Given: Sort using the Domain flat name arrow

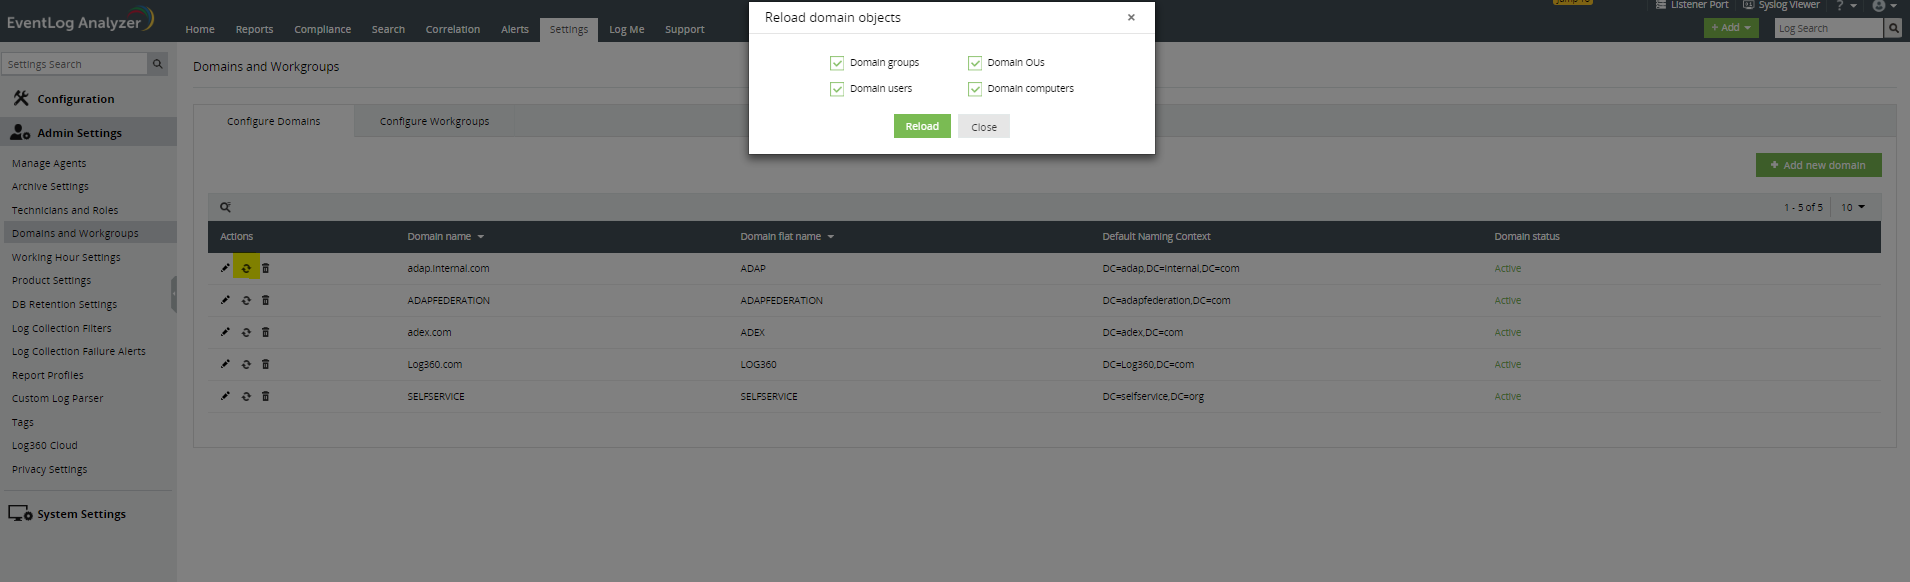Looking at the screenshot, I should coord(831,237).
